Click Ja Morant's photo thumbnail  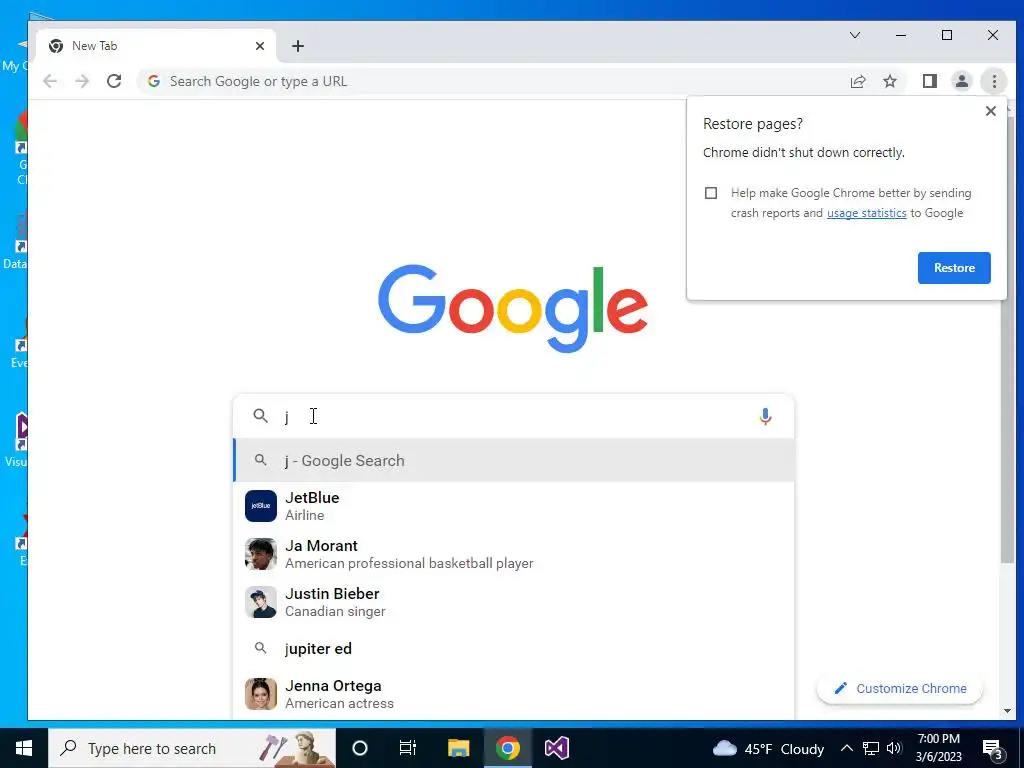[261, 554]
